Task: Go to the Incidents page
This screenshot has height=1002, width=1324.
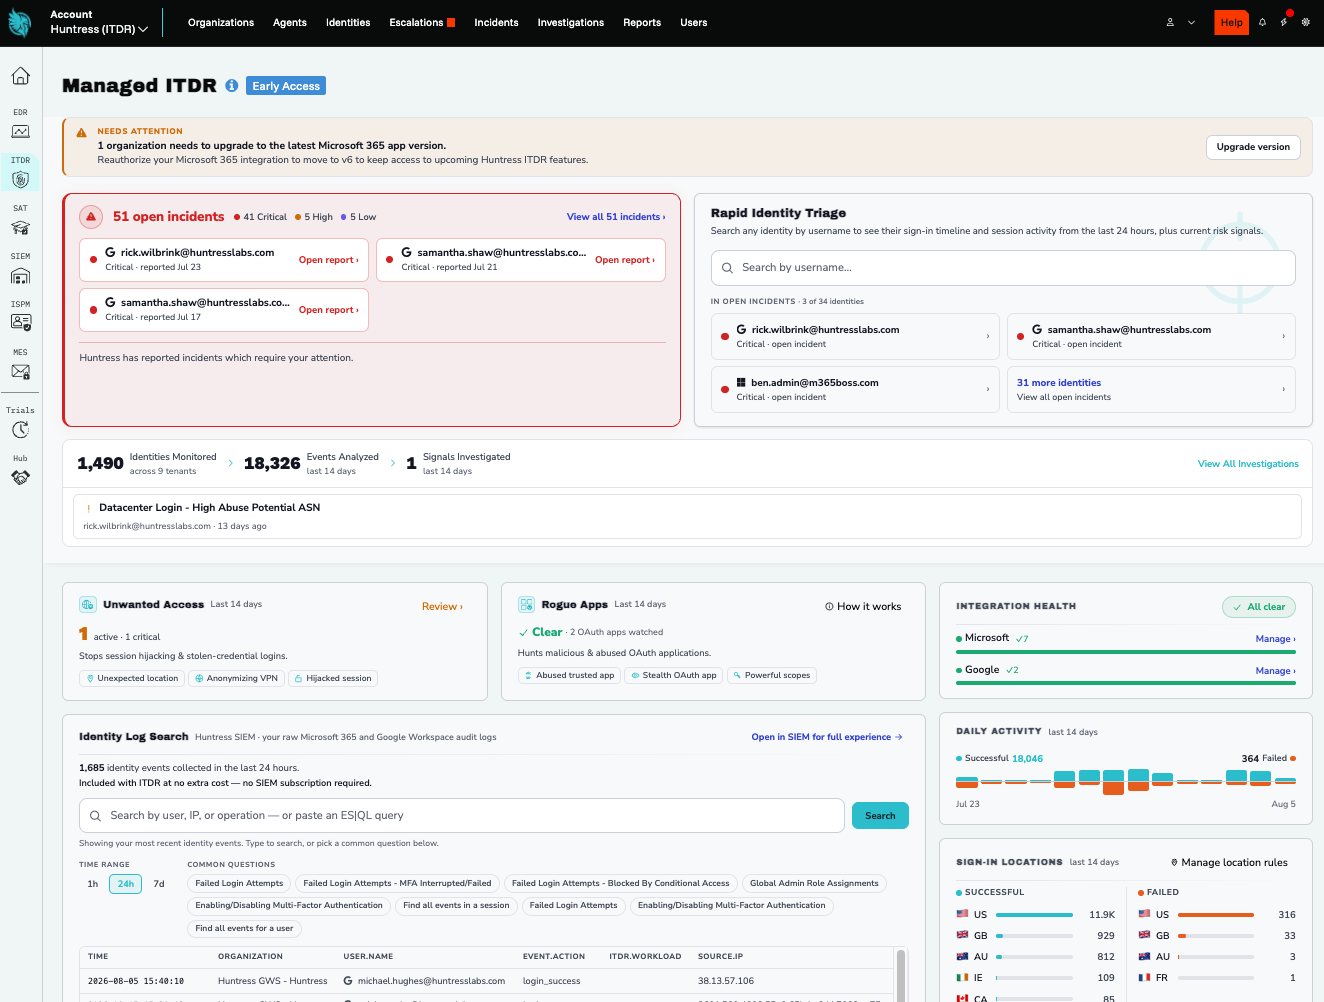Action: [x=496, y=22]
